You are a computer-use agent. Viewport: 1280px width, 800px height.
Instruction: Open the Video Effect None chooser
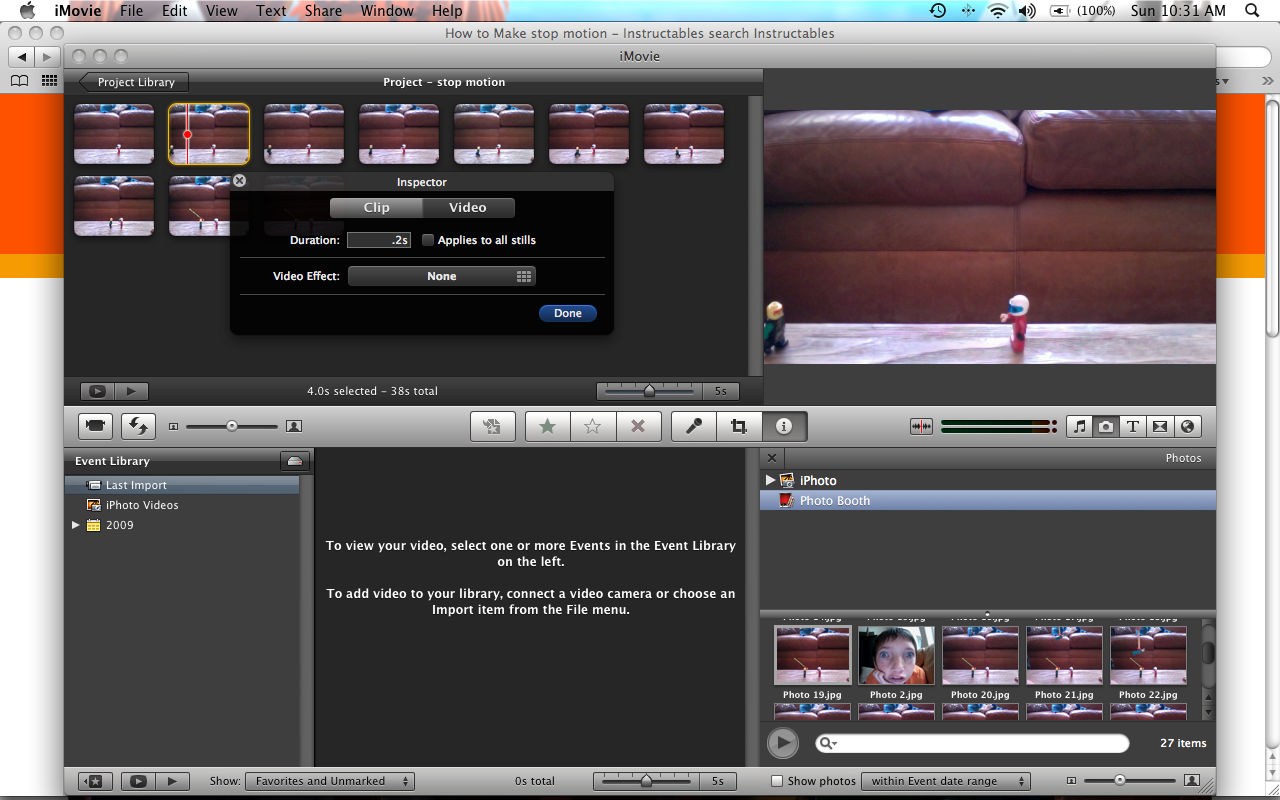(442, 276)
